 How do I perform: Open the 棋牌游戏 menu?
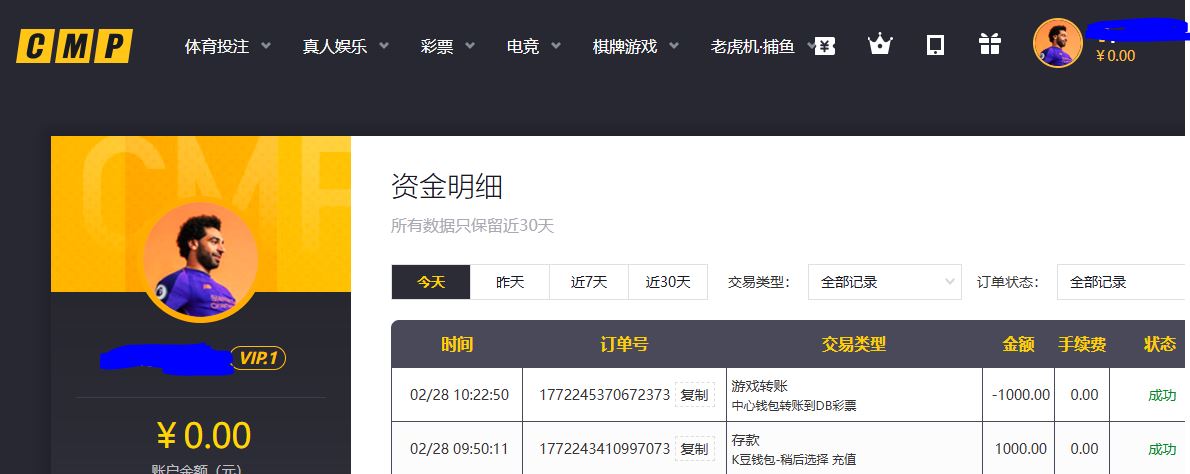[635, 46]
